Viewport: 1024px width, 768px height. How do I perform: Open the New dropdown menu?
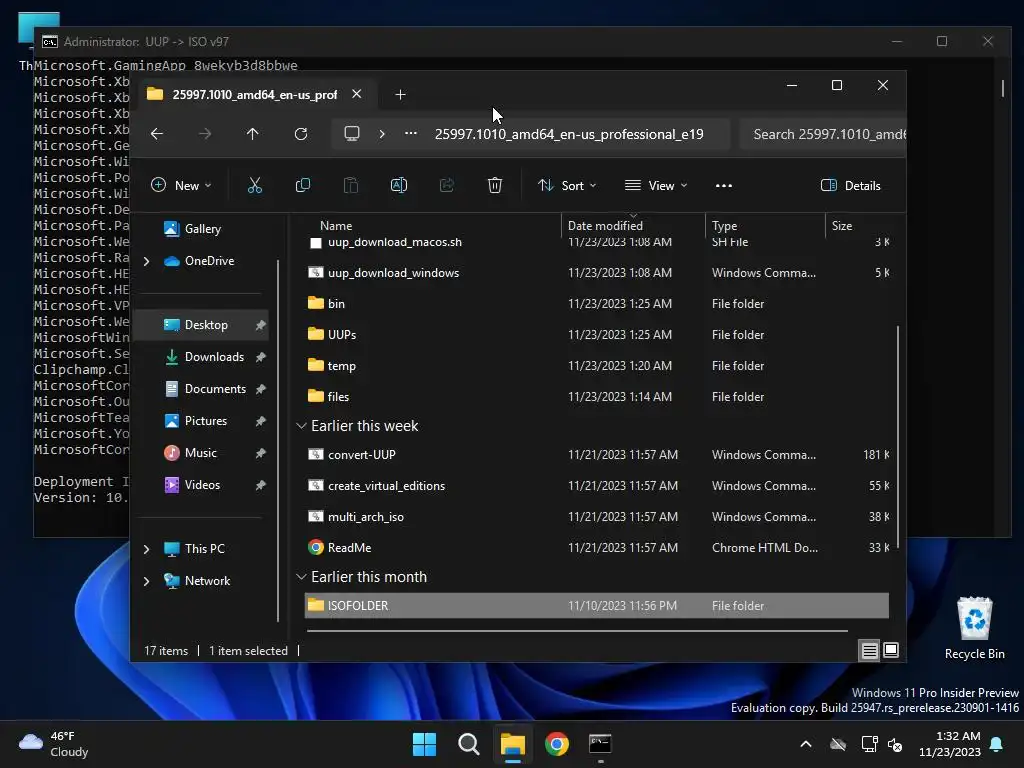(181, 185)
